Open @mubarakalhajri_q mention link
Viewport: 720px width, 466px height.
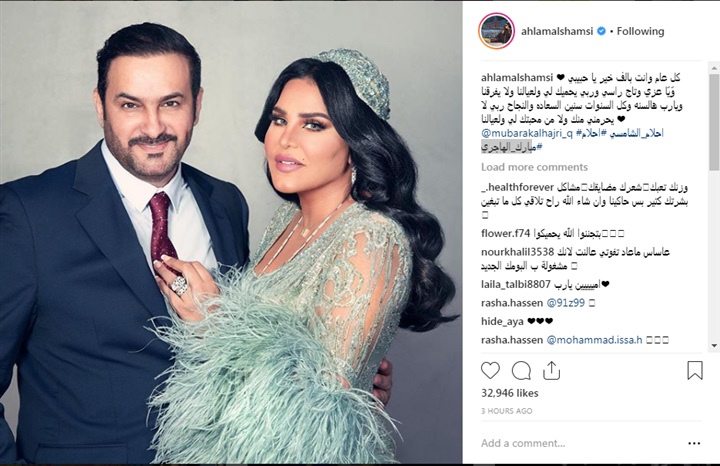(527, 134)
